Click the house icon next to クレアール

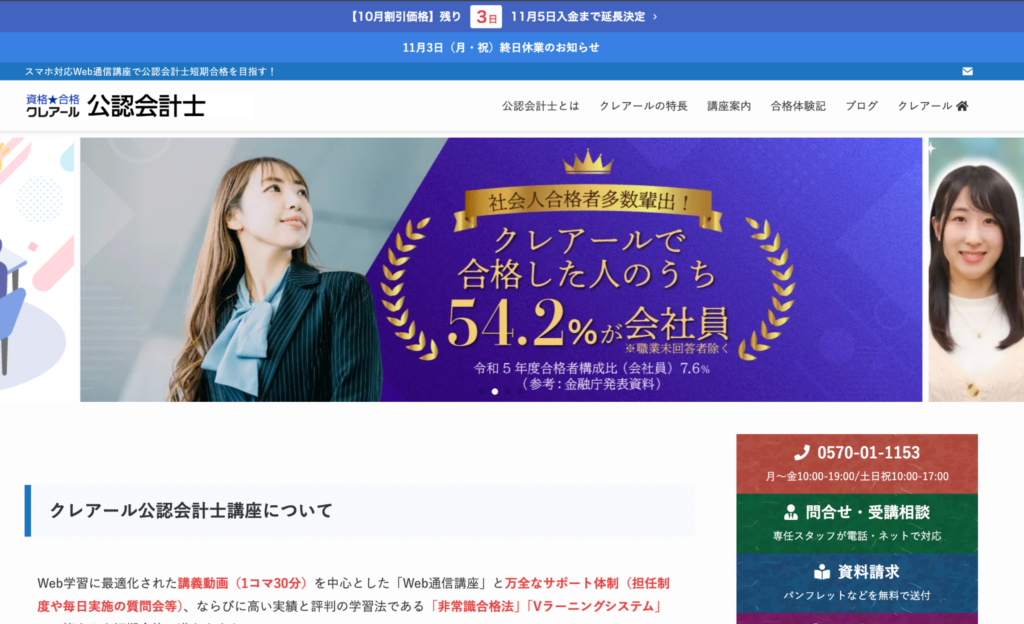tap(962, 106)
